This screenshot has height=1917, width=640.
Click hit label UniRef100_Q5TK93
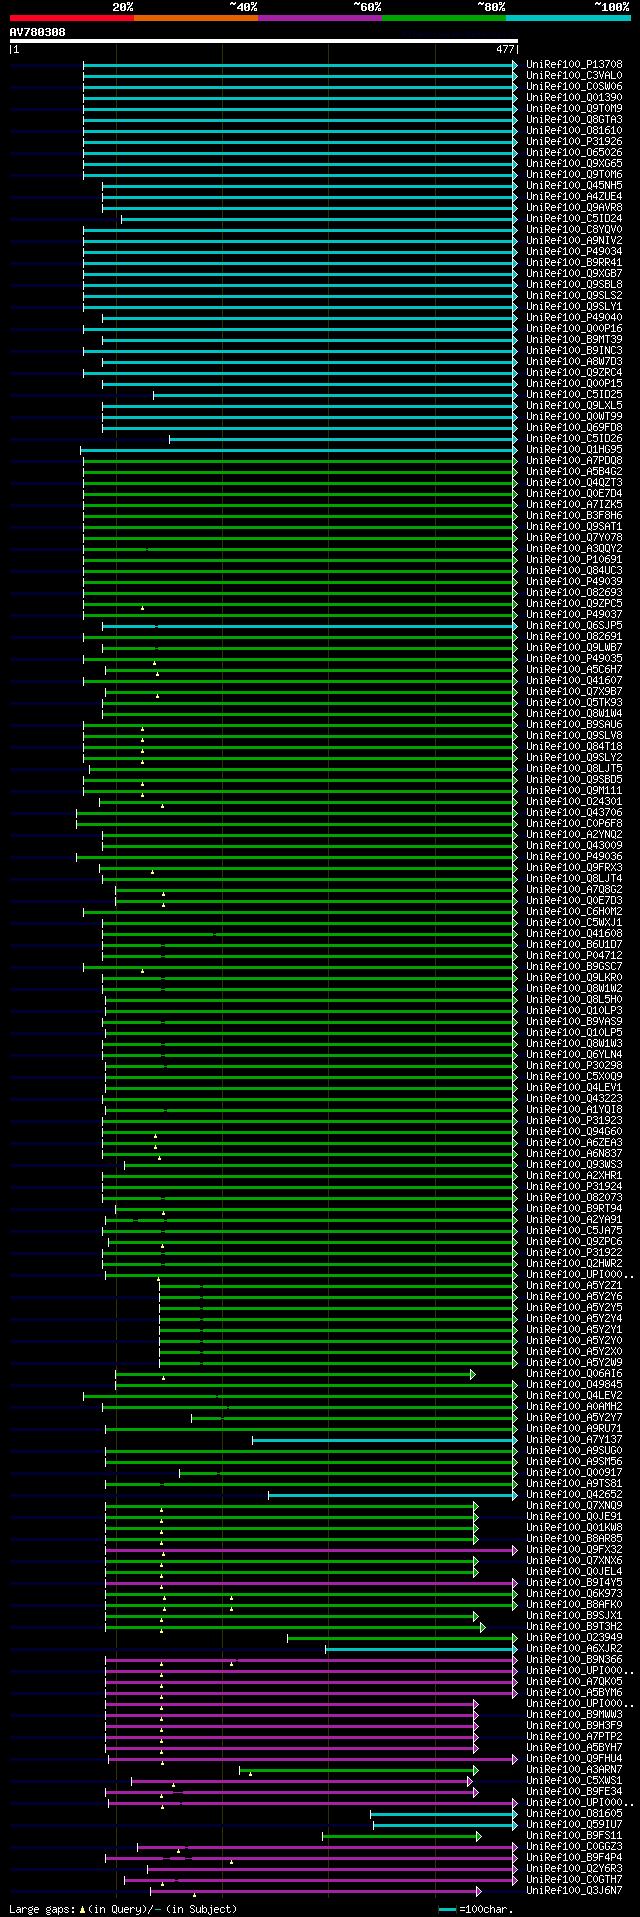[x=574, y=703]
